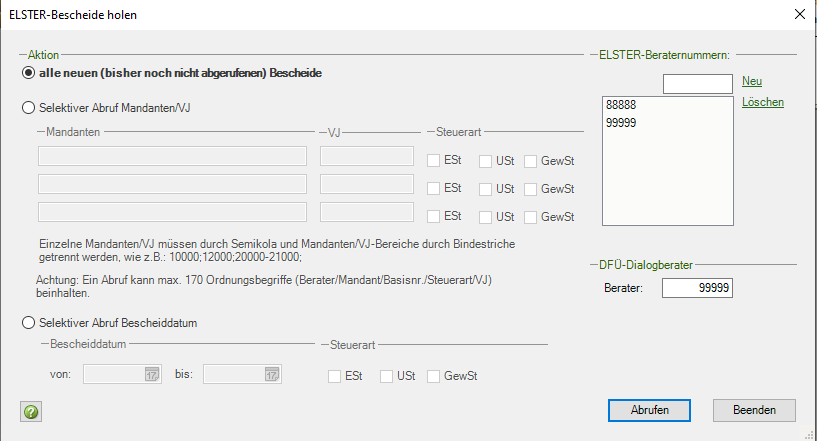Open calendar picker of 'bis' date field
817x441 pixels.
pos(271,374)
